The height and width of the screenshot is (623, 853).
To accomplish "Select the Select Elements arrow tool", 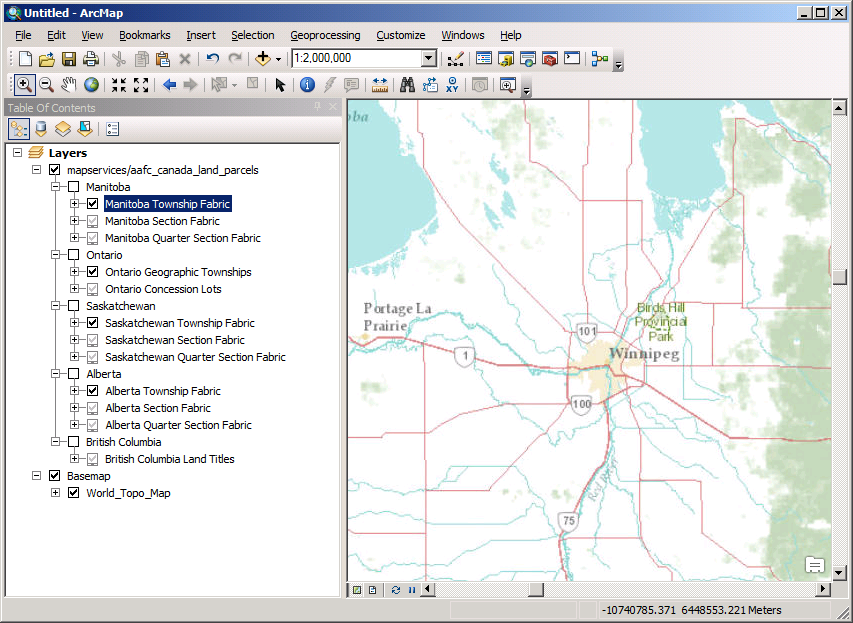I will [280, 84].
